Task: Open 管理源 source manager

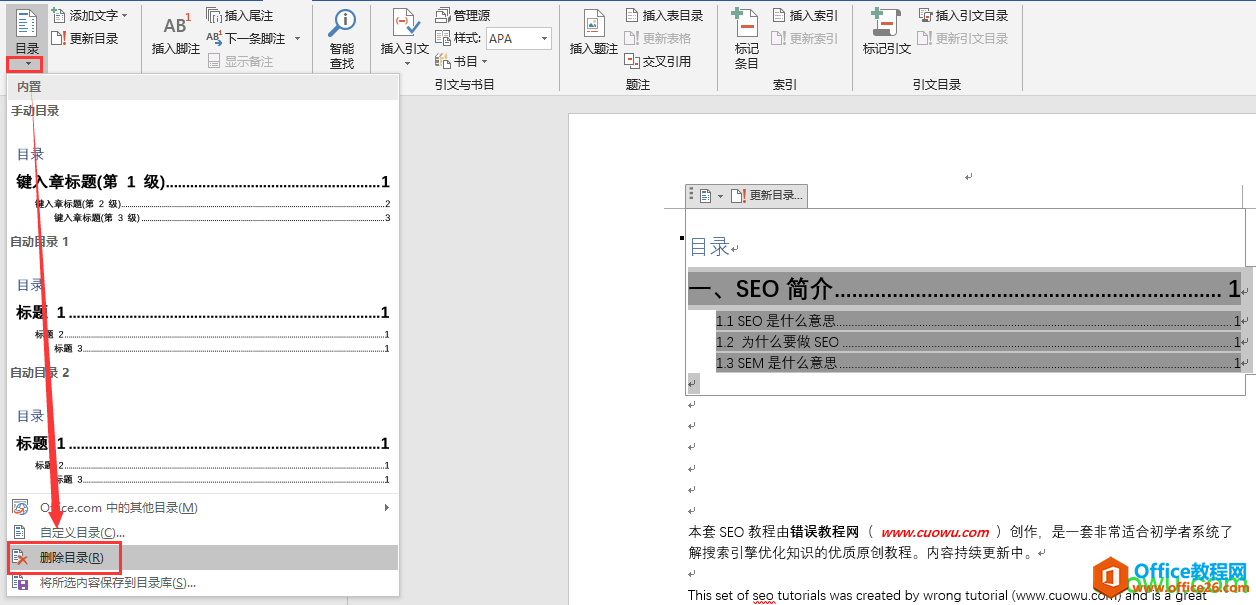Action: tap(463, 15)
